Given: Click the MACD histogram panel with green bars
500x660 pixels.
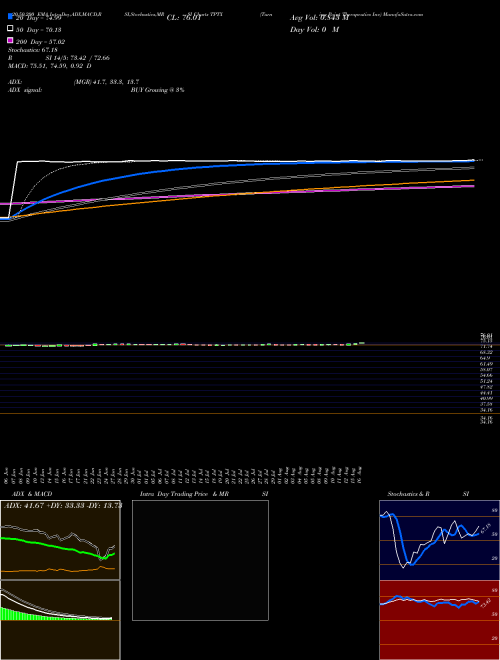Looking at the screenshot, I should click(60, 620).
